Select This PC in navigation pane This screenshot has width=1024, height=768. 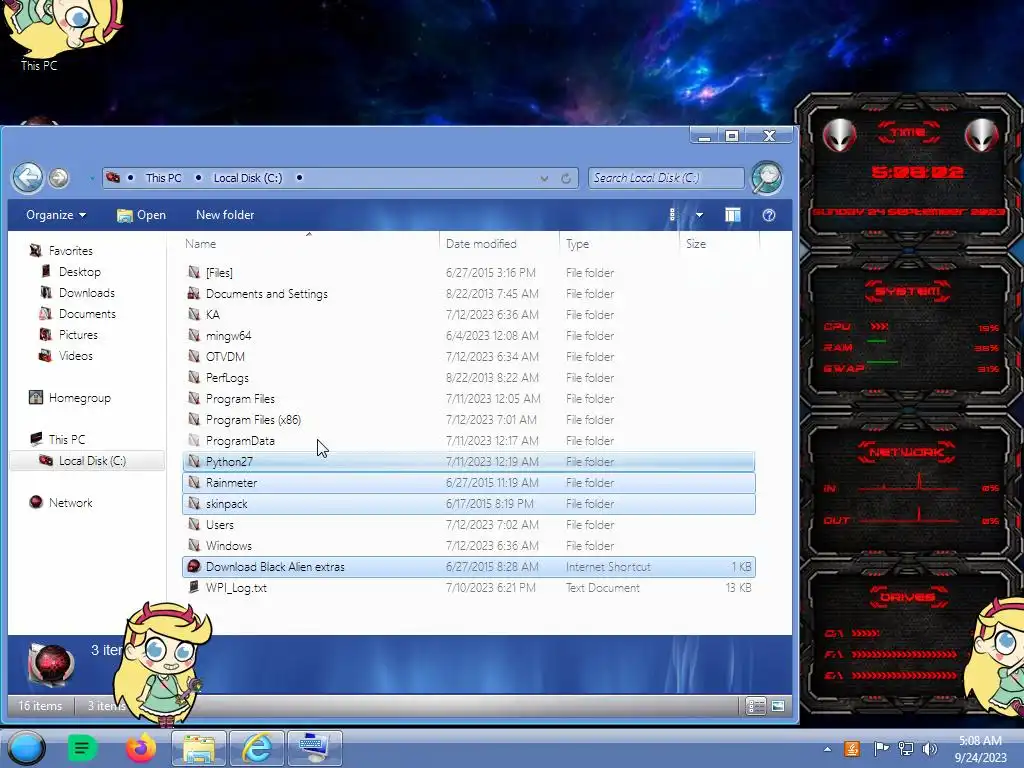(67, 440)
